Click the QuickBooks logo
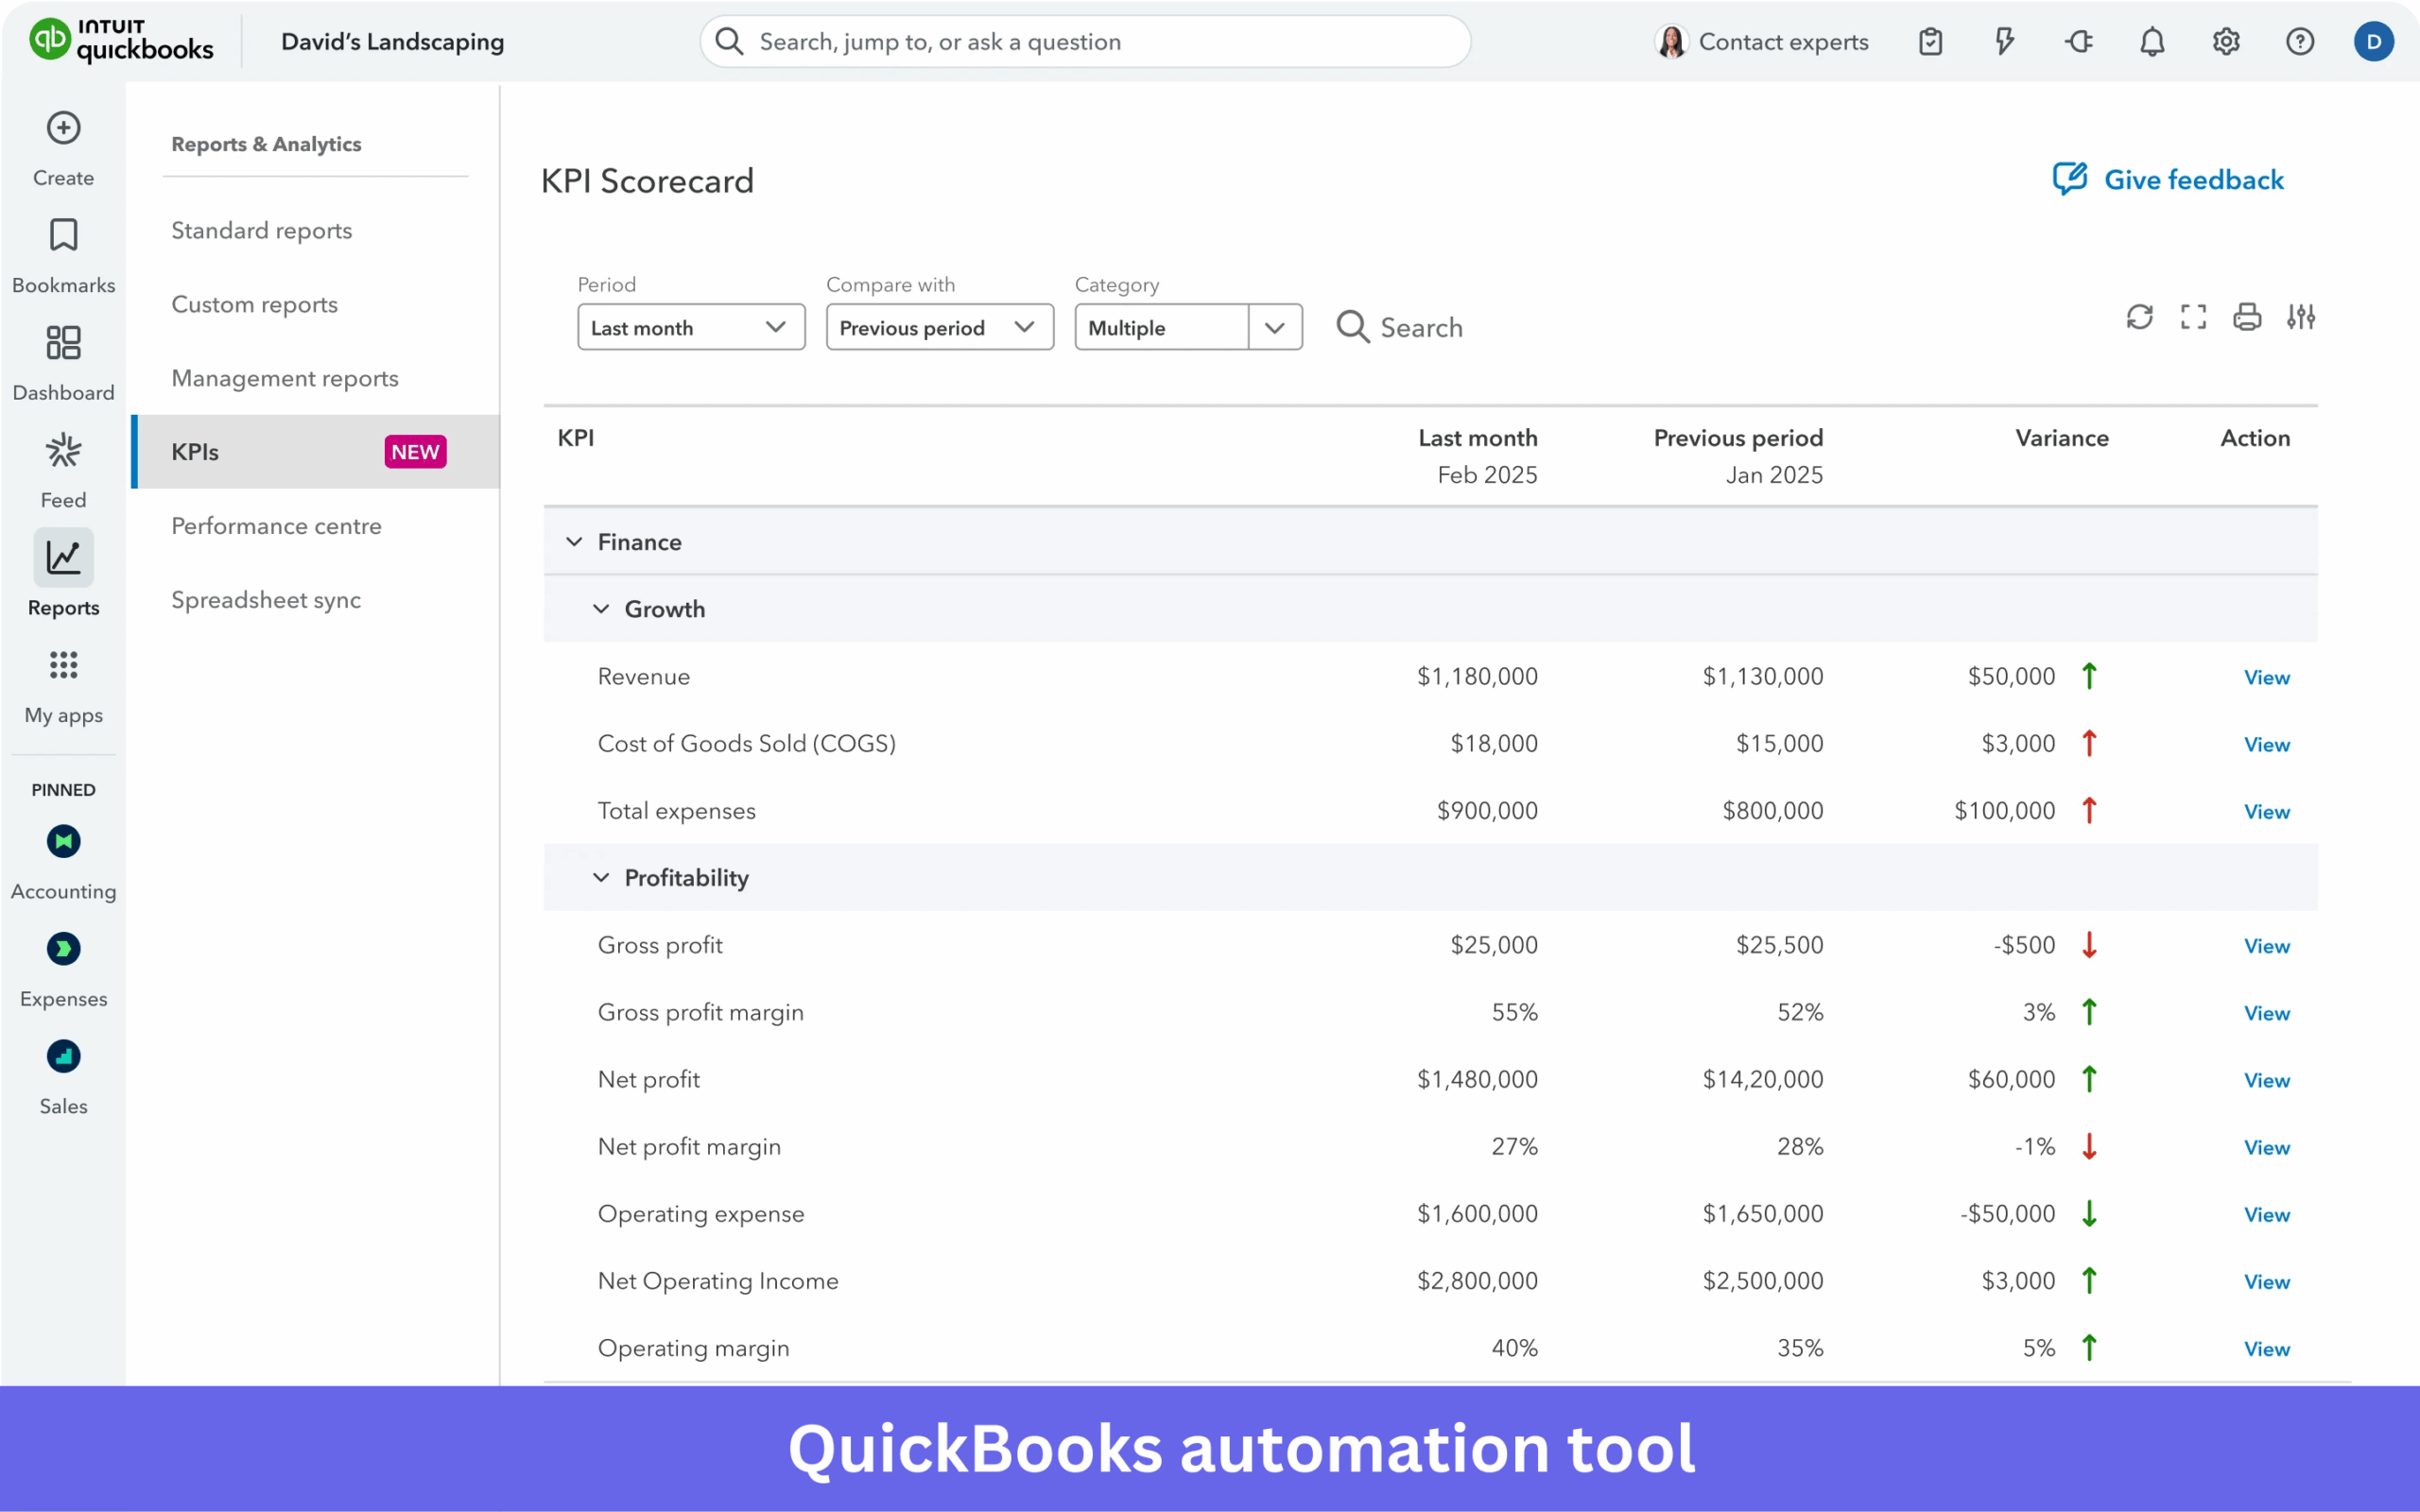The image size is (2420, 1512). coord(120,41)
